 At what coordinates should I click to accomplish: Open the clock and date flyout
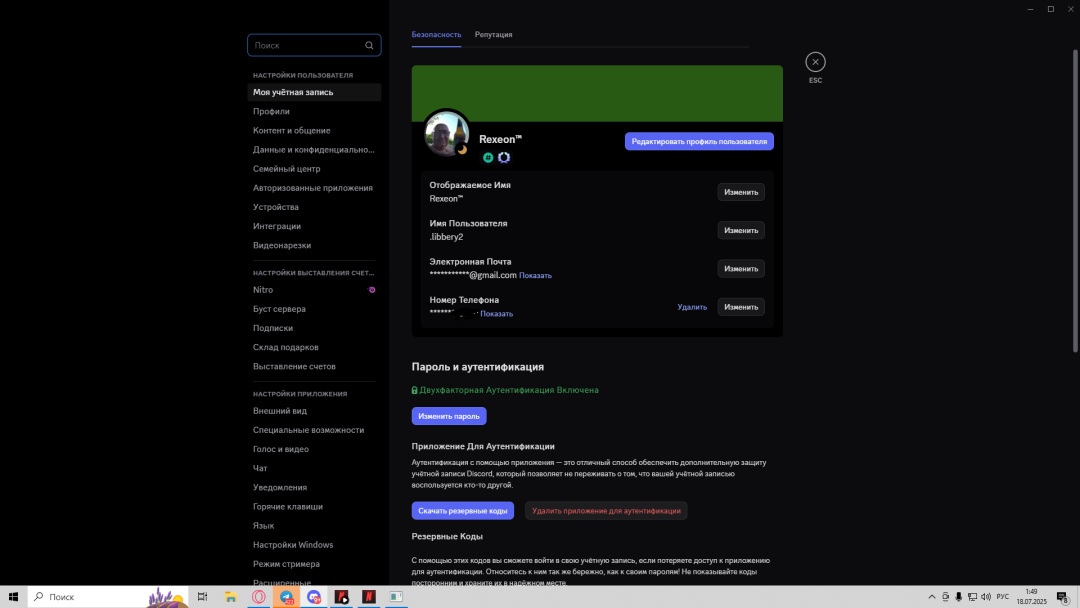point(1031,597)
